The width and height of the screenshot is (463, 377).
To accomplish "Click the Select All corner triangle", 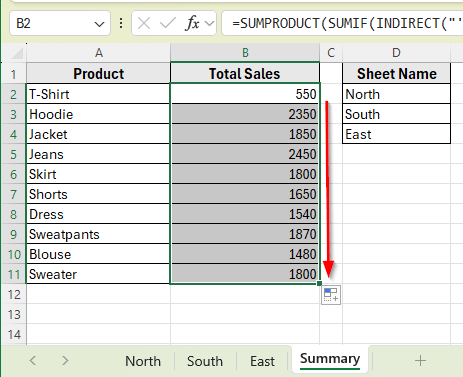I will (16, 53).
